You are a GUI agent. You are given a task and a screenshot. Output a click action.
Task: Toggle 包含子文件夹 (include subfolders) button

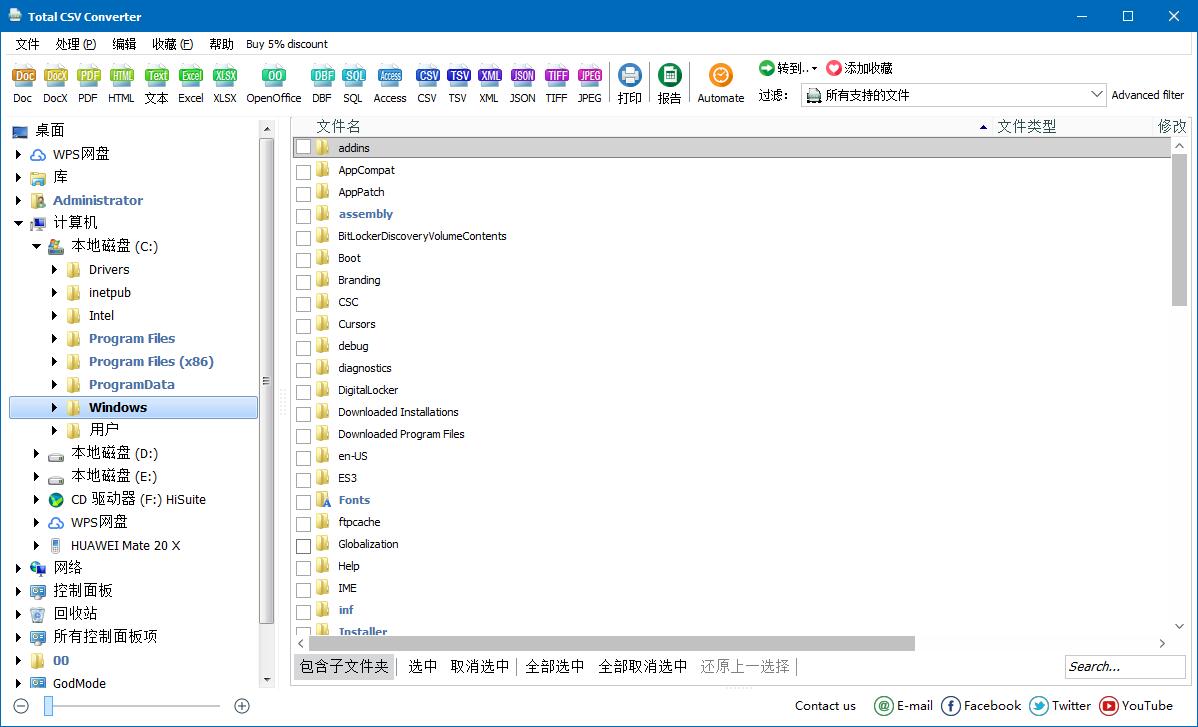point(344,667)
